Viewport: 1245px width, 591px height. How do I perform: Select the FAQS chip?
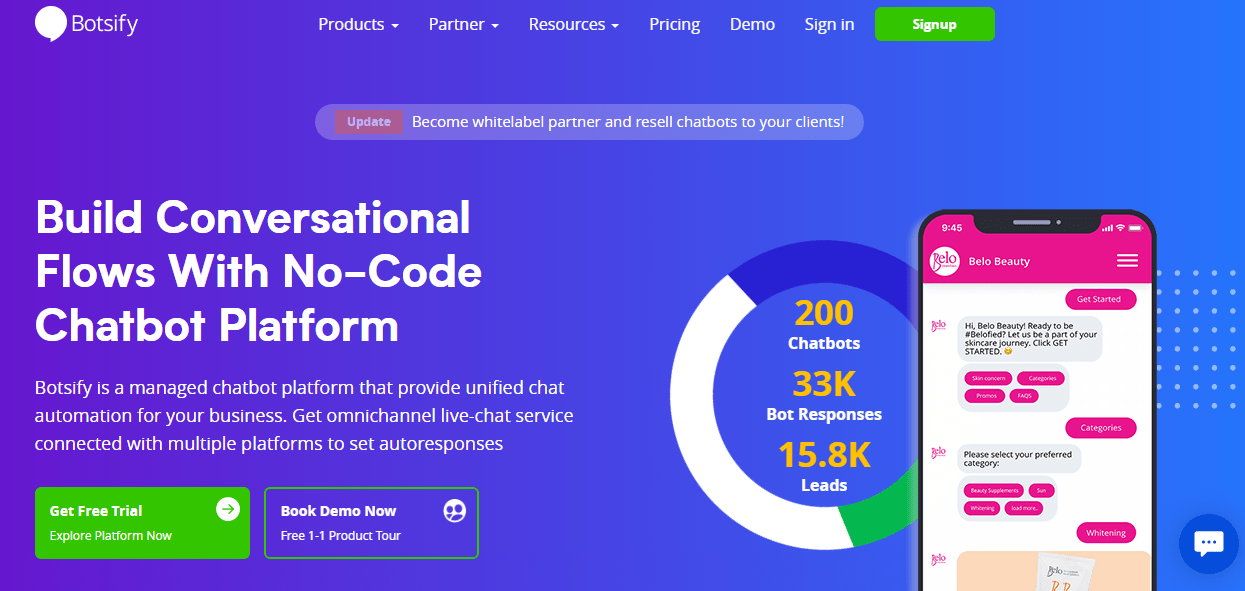point(1023,396)
